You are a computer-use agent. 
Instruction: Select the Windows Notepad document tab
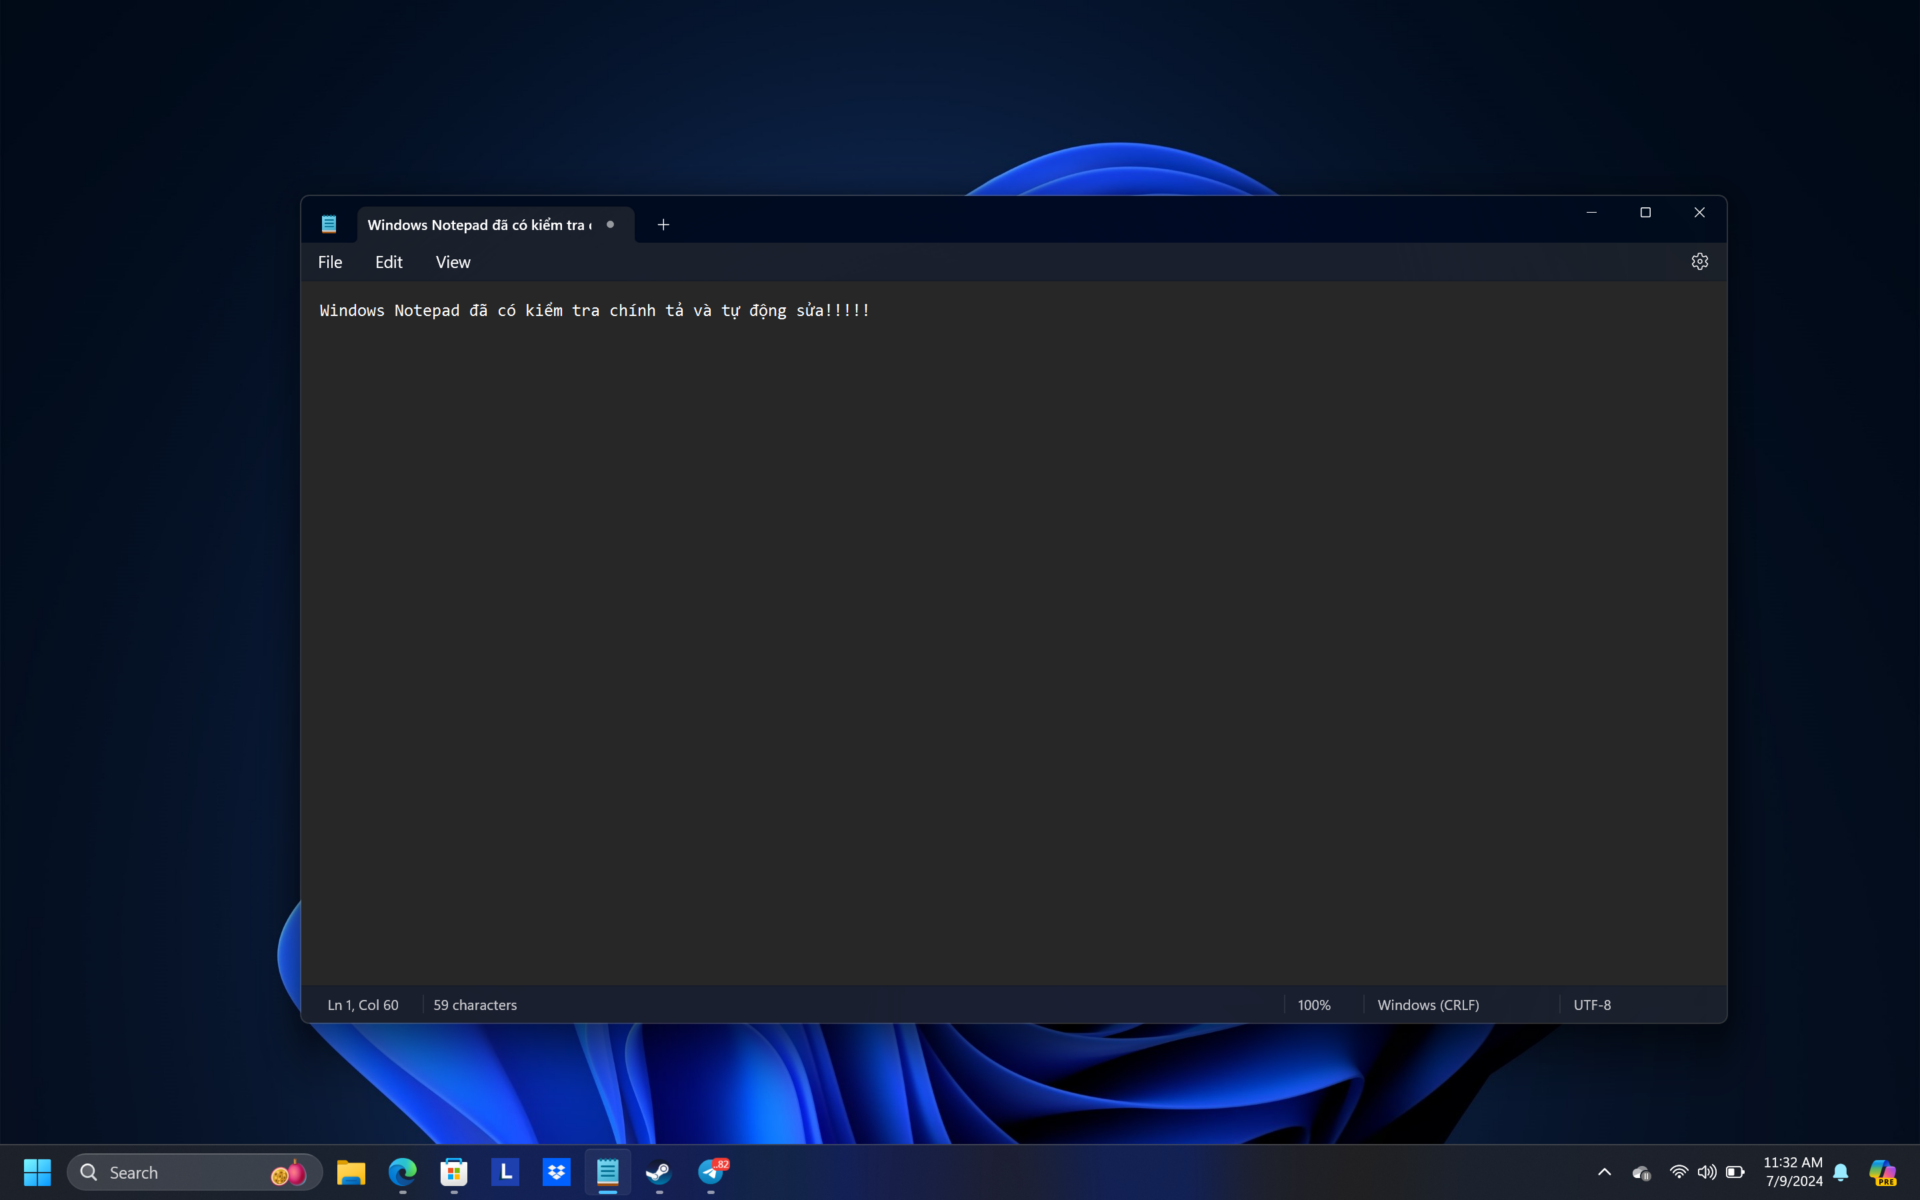click(480, 225)
